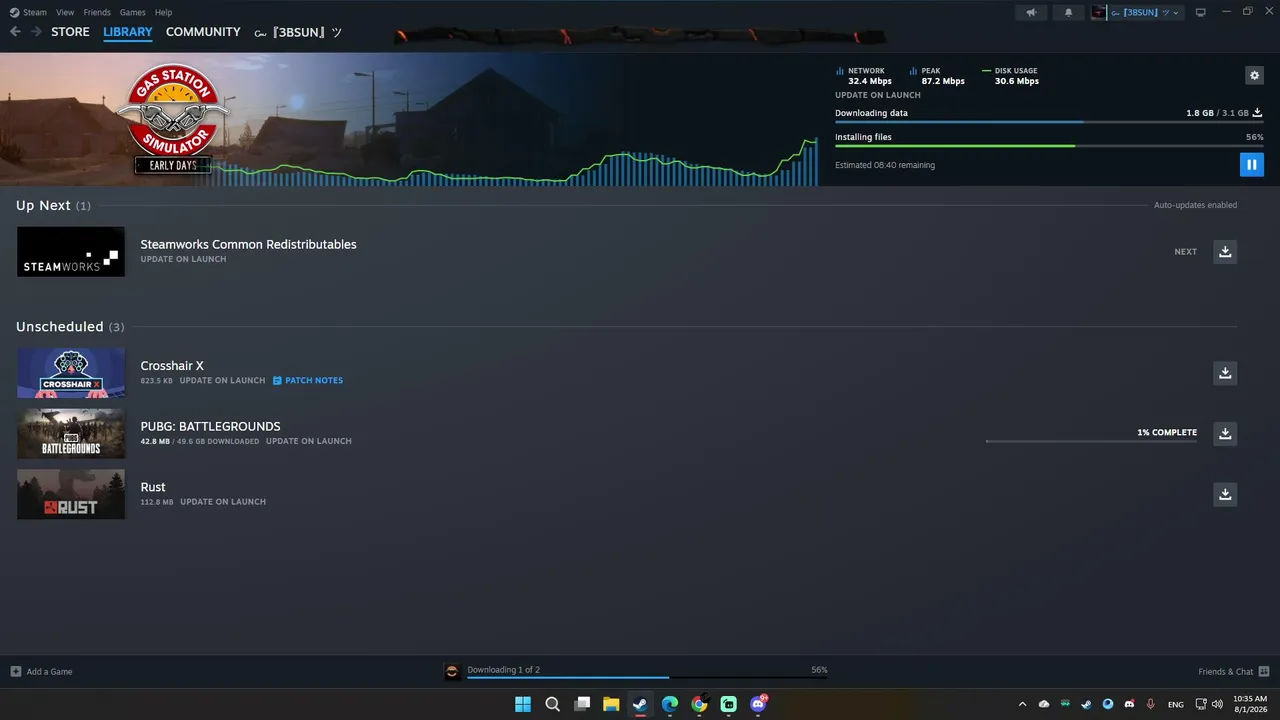Open the Games menu
1280x720 pixels.
tap(132, 12)
